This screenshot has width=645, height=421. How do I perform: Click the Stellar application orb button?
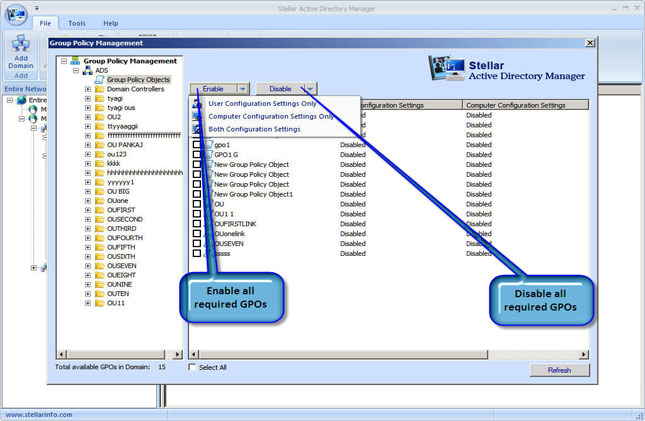click(16, 14)
